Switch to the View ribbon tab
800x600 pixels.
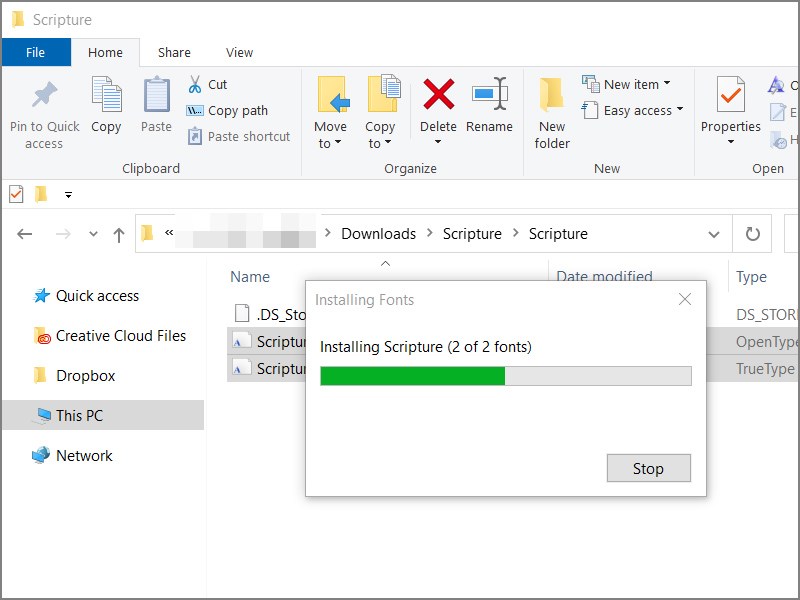pyautogui.click(x=239, y=53)
